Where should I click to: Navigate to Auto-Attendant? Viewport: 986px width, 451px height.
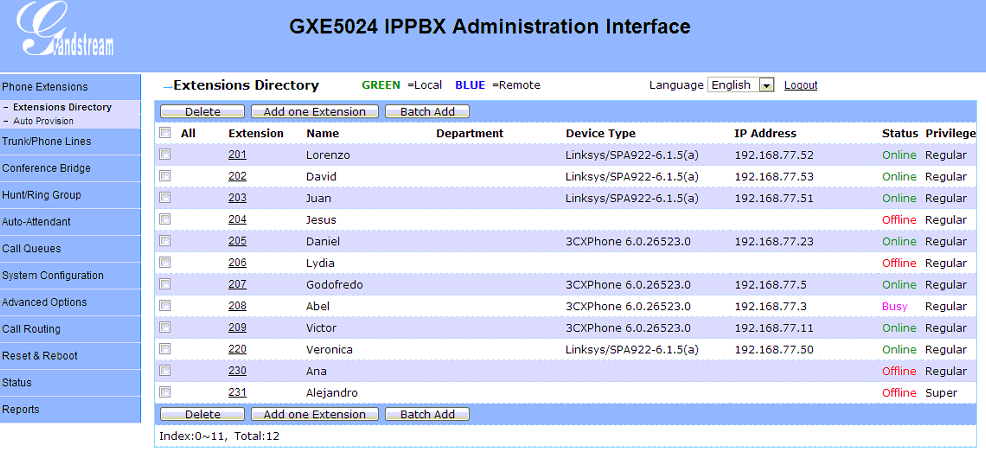click(70, 222)
